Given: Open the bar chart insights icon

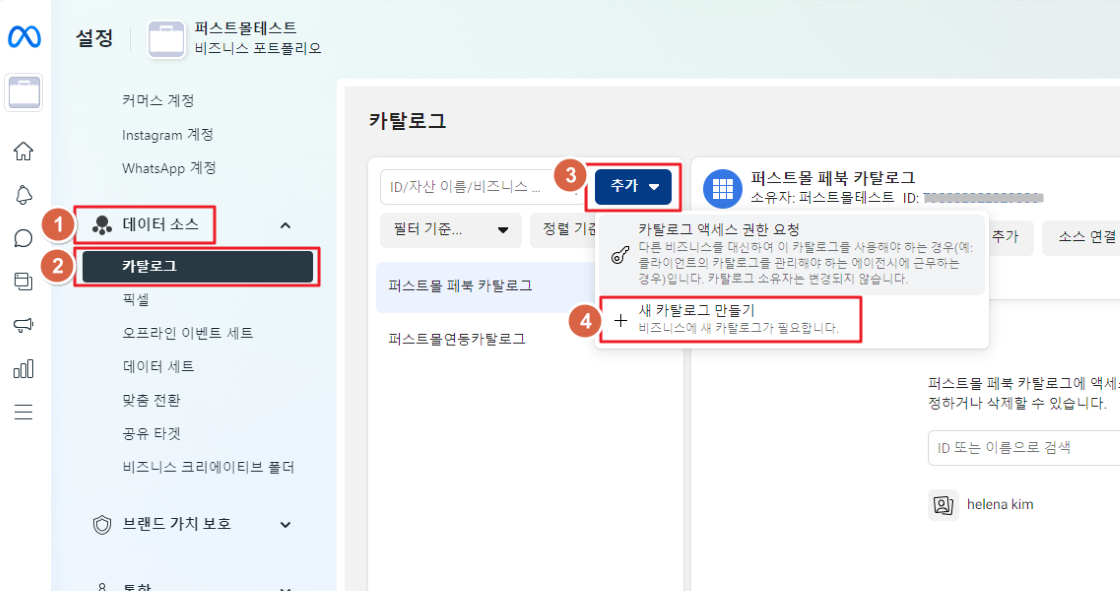Looking at the screenshot, I should (24, 369).
